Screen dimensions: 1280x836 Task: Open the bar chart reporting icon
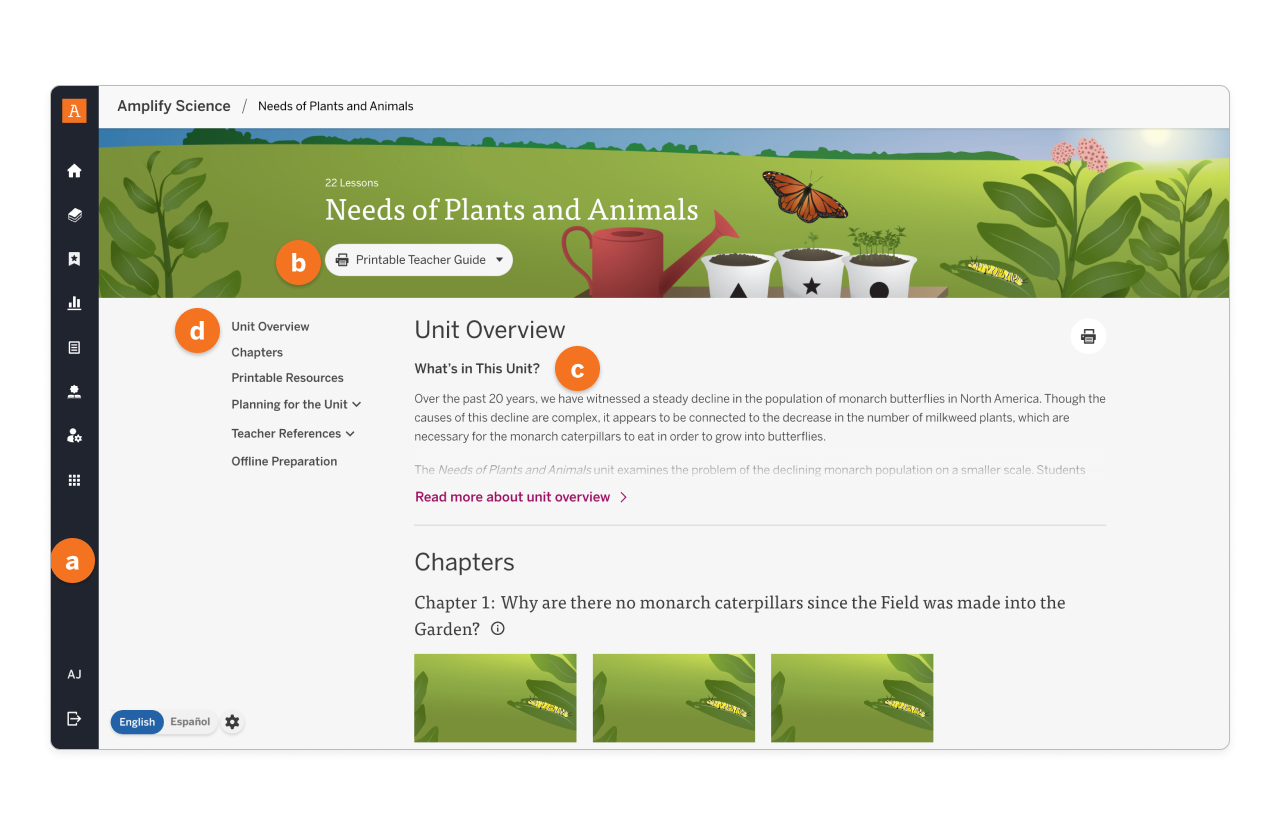pos(74,302)
